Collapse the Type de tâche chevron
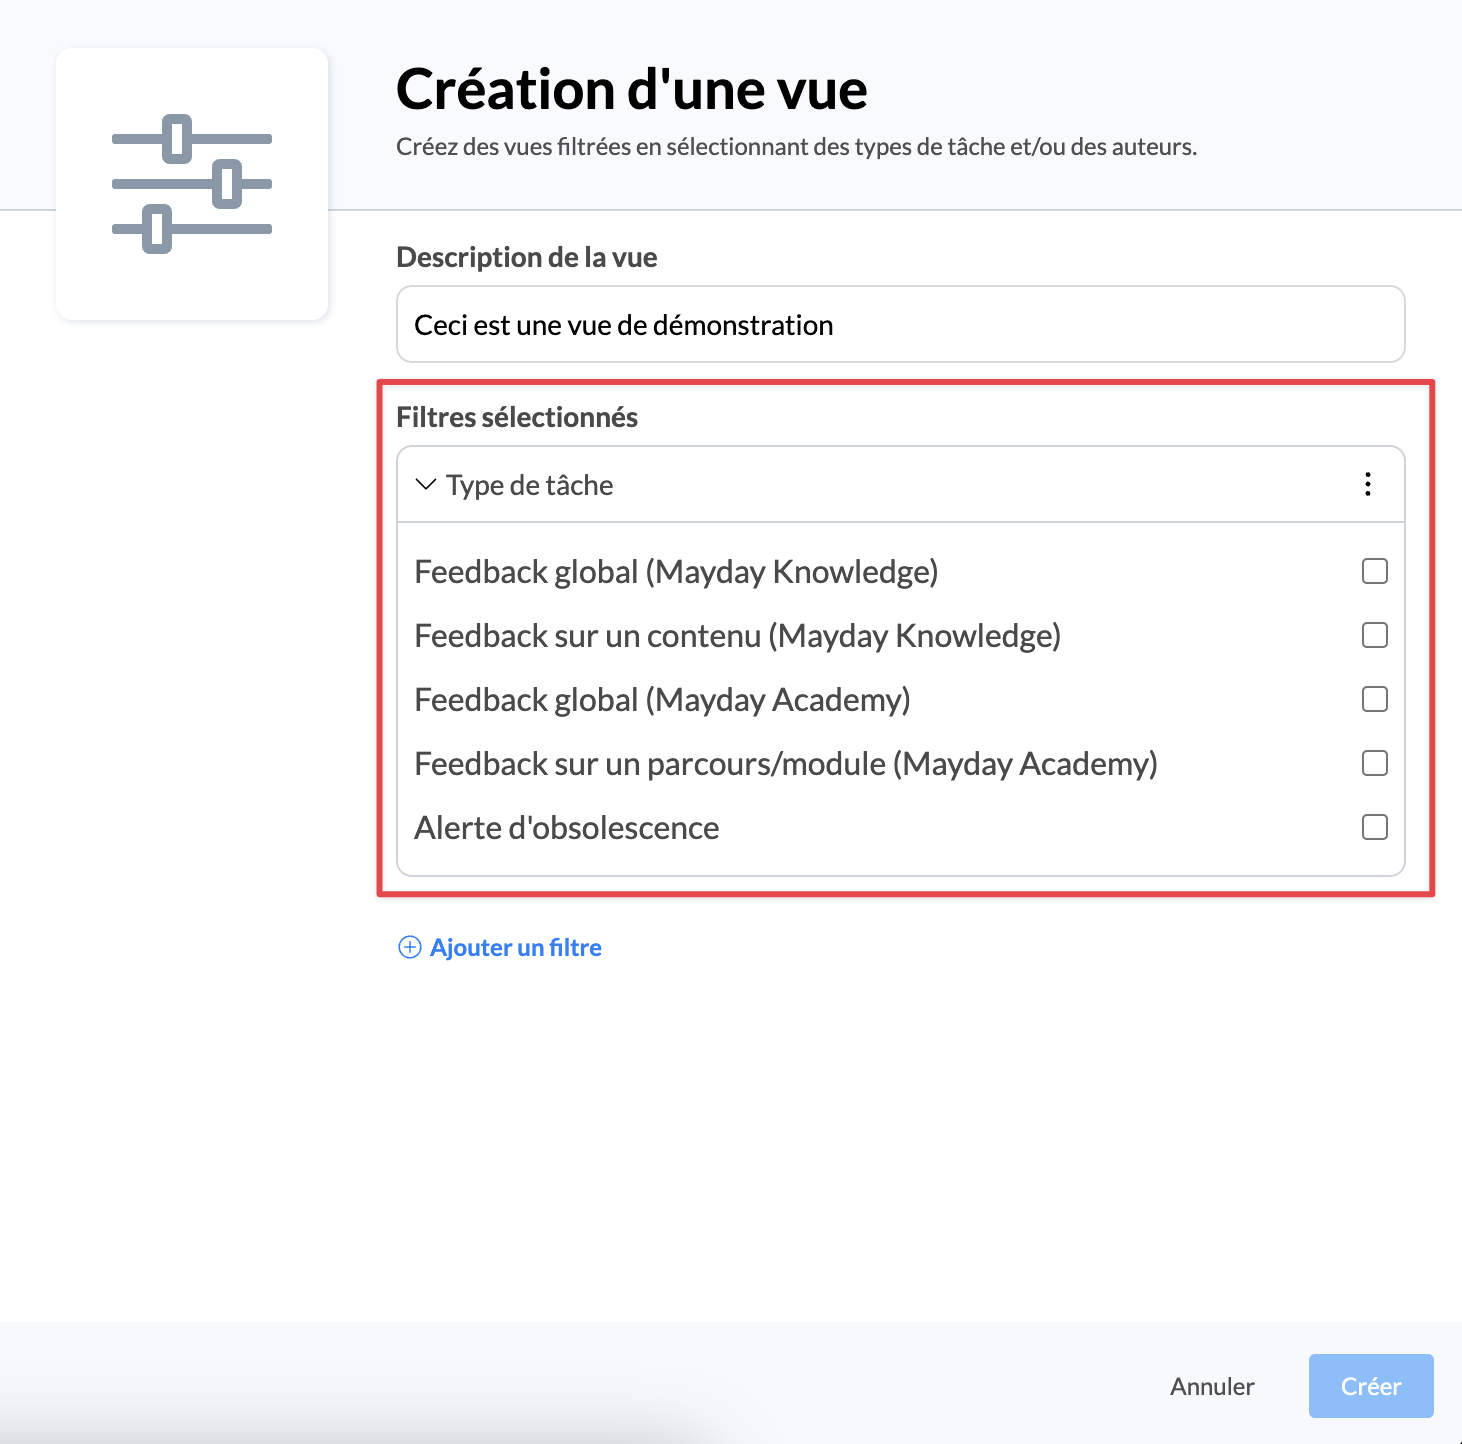The image size is (1462, 1444). [x=426, y=485]
